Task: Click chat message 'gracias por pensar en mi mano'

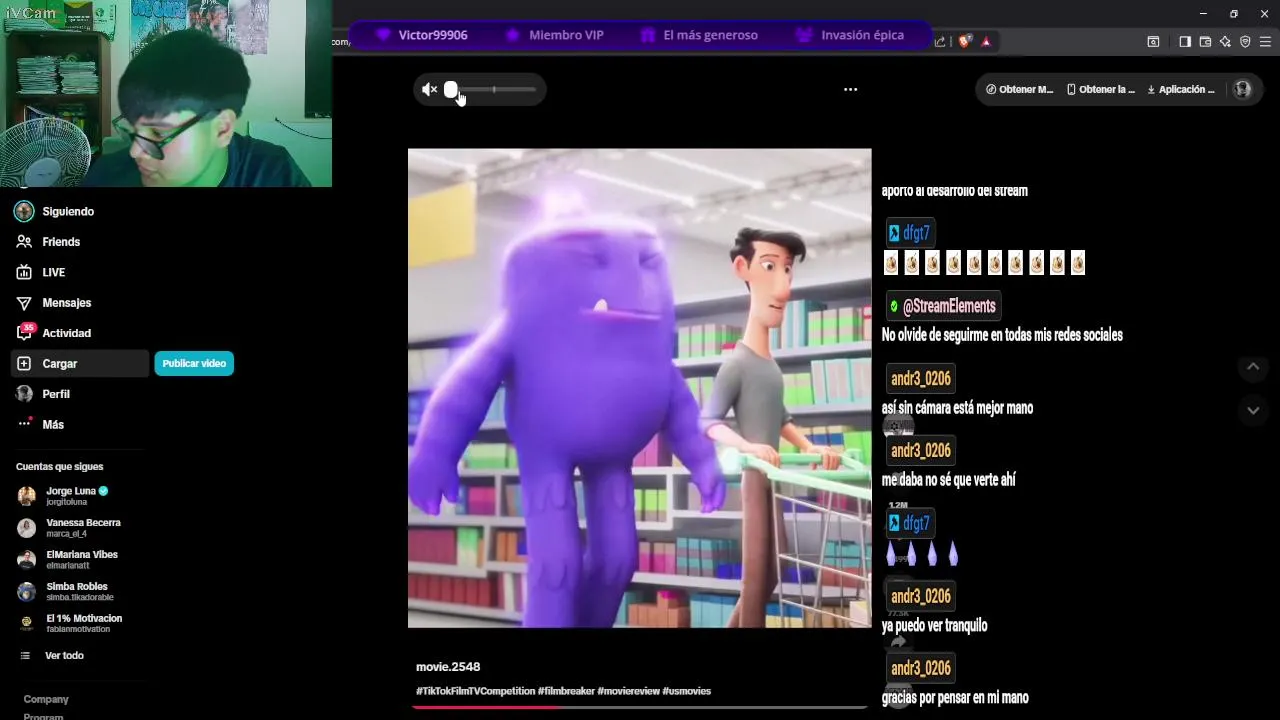Action: coord(955,698)
